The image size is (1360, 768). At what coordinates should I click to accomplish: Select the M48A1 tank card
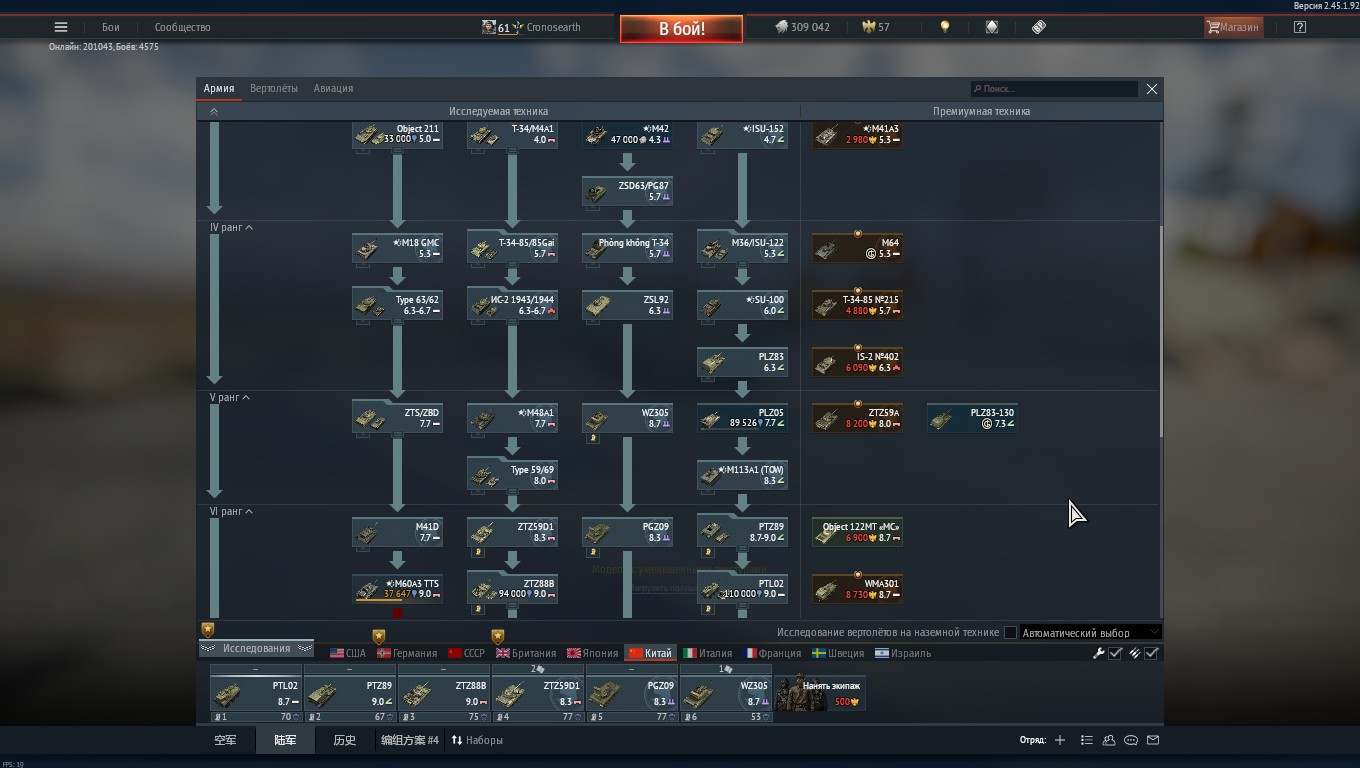pyautogui.click(x=512, y=419)
